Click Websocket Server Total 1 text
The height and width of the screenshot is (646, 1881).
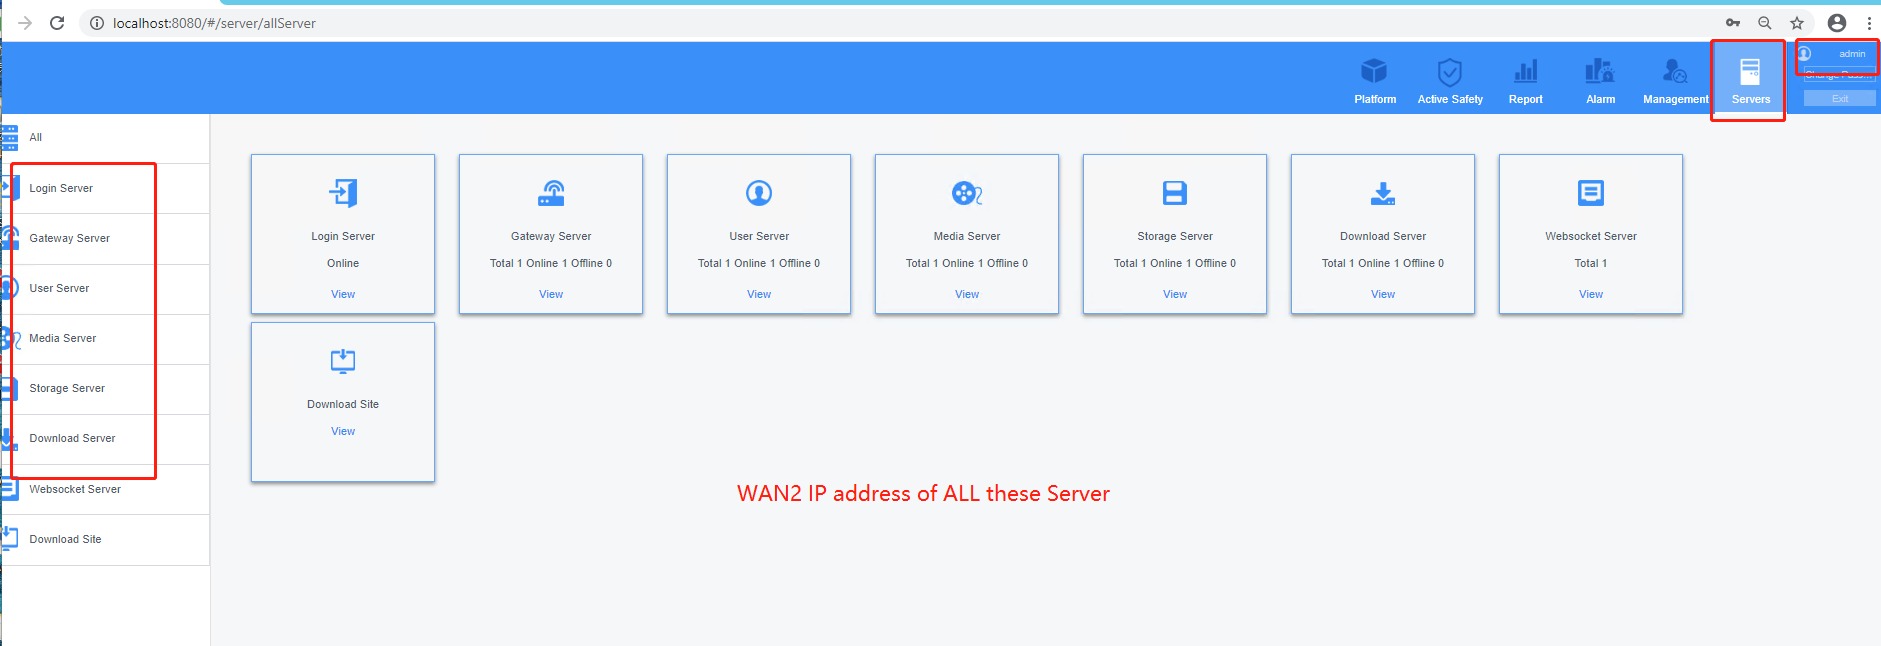pos(1591,263)
